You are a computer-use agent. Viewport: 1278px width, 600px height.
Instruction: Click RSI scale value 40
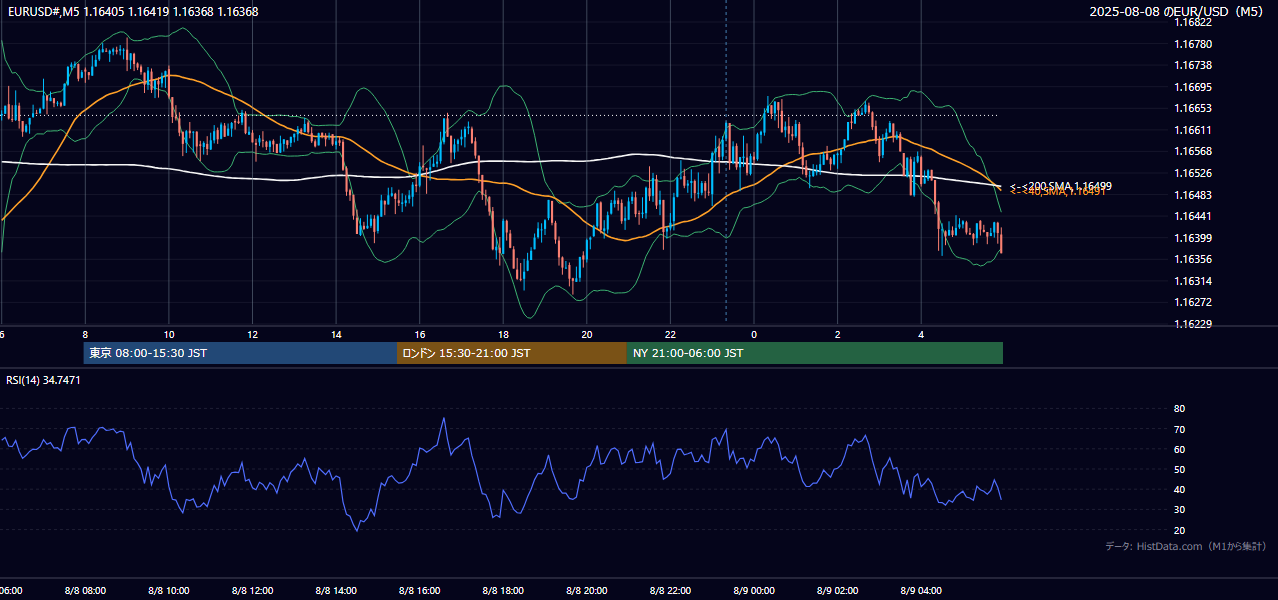[x=1179, y=489]
